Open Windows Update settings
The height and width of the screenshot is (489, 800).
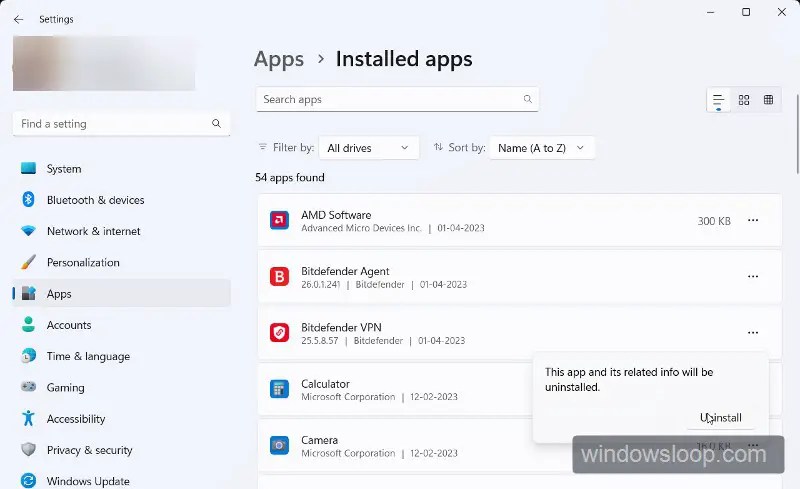[x=121, y=481]
